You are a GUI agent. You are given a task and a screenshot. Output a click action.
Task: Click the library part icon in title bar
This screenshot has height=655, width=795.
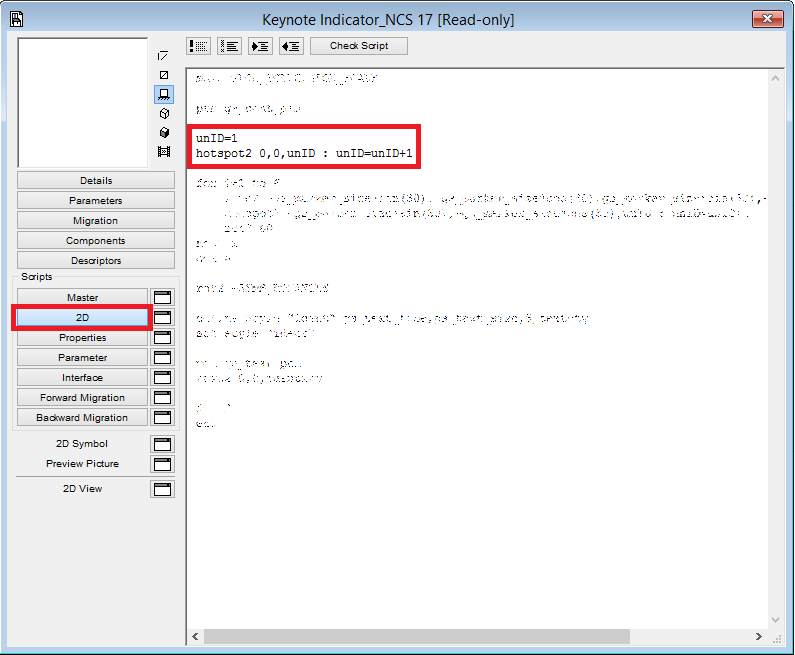[x=17, y=19]
